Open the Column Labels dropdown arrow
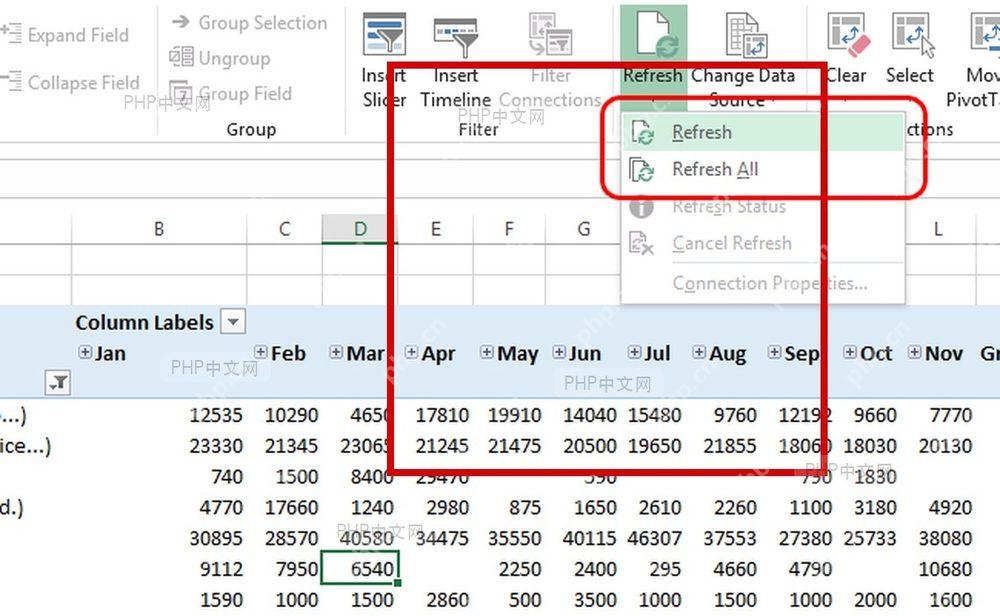 pos(233,321)
